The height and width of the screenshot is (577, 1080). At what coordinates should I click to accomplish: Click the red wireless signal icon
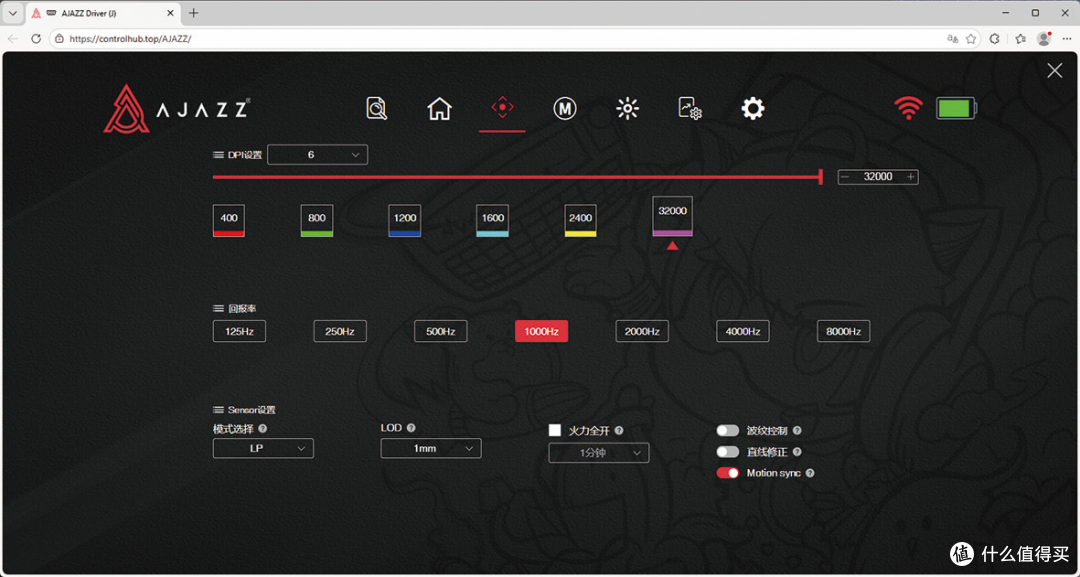tap(908, 109)
